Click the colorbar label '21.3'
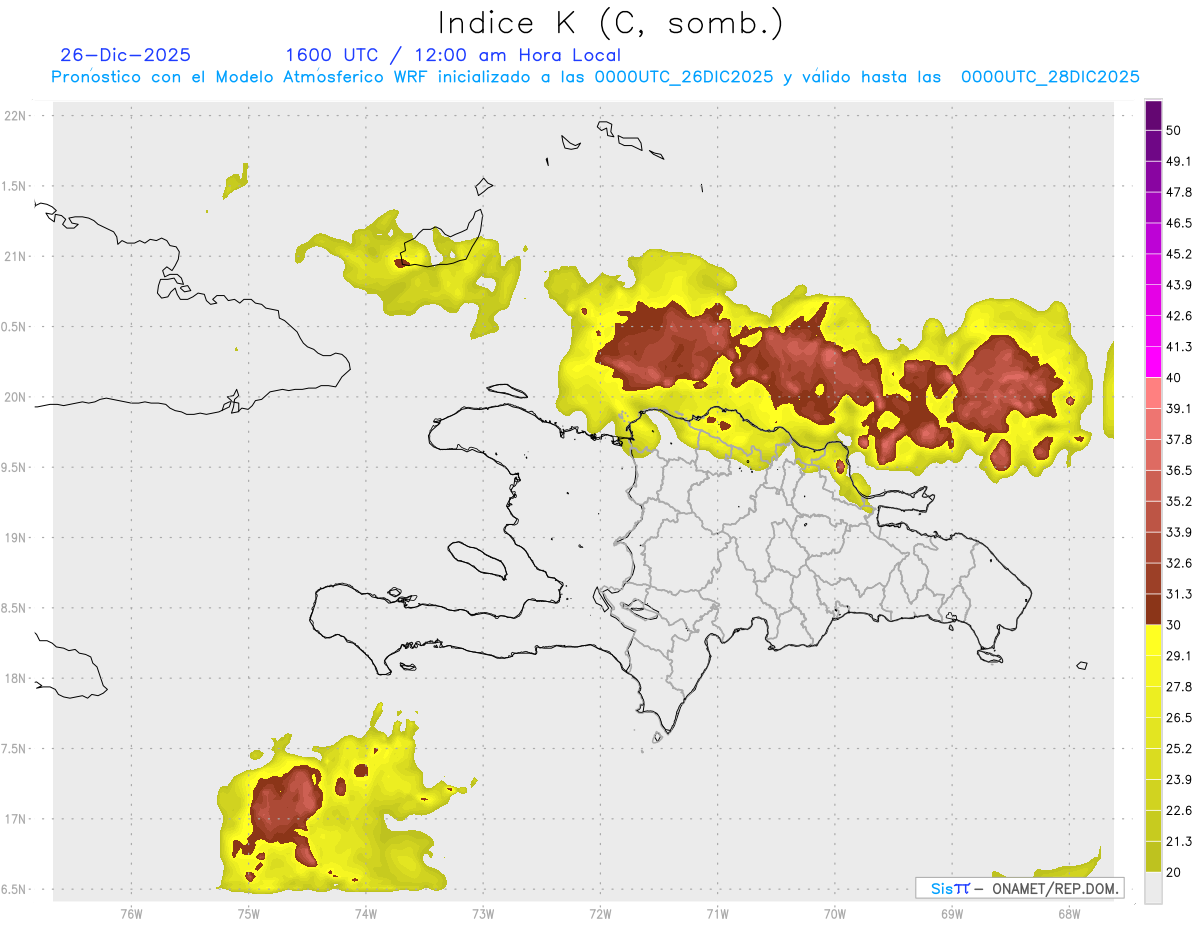1200x927 pixels. tap(1180, 841)
